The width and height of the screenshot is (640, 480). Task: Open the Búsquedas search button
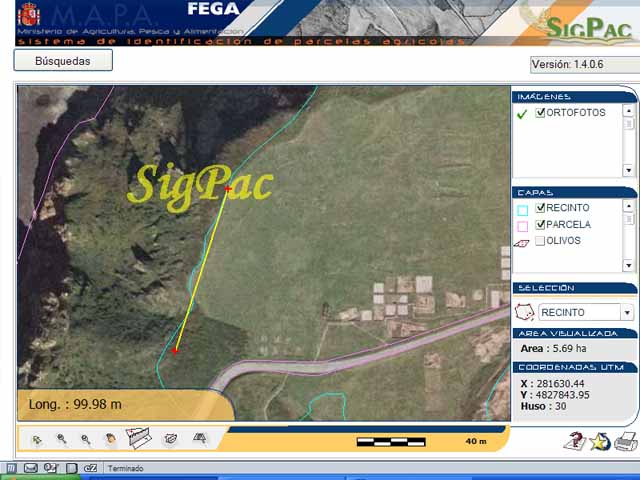coord(63,61)
